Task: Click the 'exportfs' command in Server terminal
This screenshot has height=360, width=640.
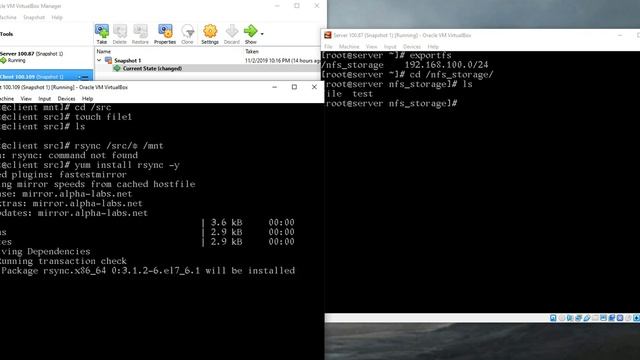Action: coord(431,55)
